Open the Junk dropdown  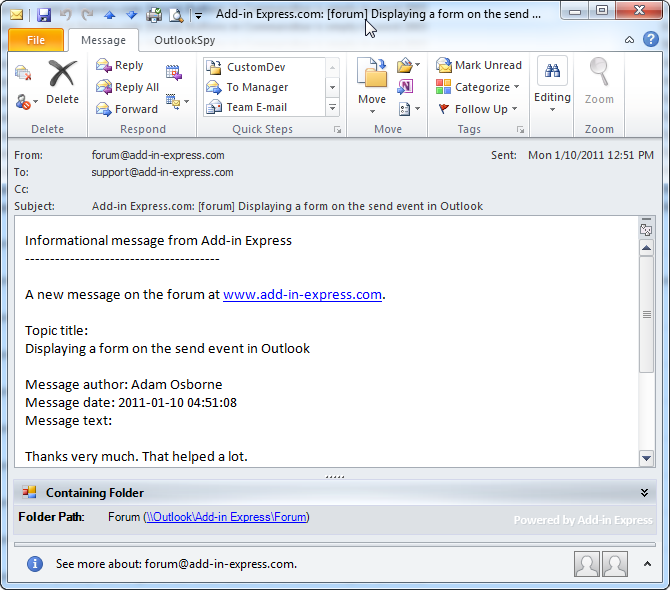pyautogui.click(x=26, y=102)
